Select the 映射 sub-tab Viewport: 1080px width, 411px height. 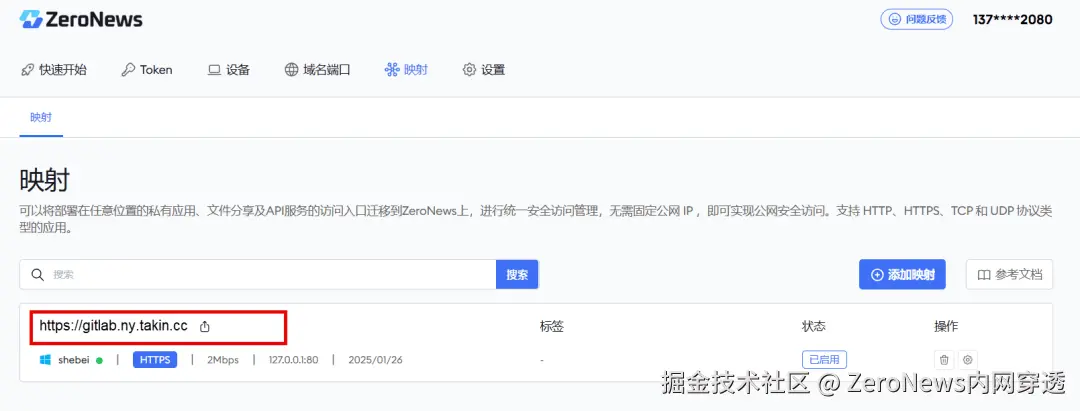[x=41, y=117]
